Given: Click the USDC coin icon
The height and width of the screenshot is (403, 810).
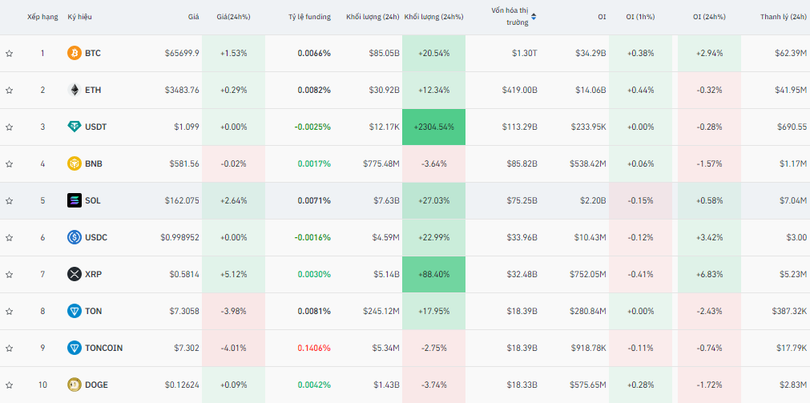Looking at the screenshot, I should 74,237.
